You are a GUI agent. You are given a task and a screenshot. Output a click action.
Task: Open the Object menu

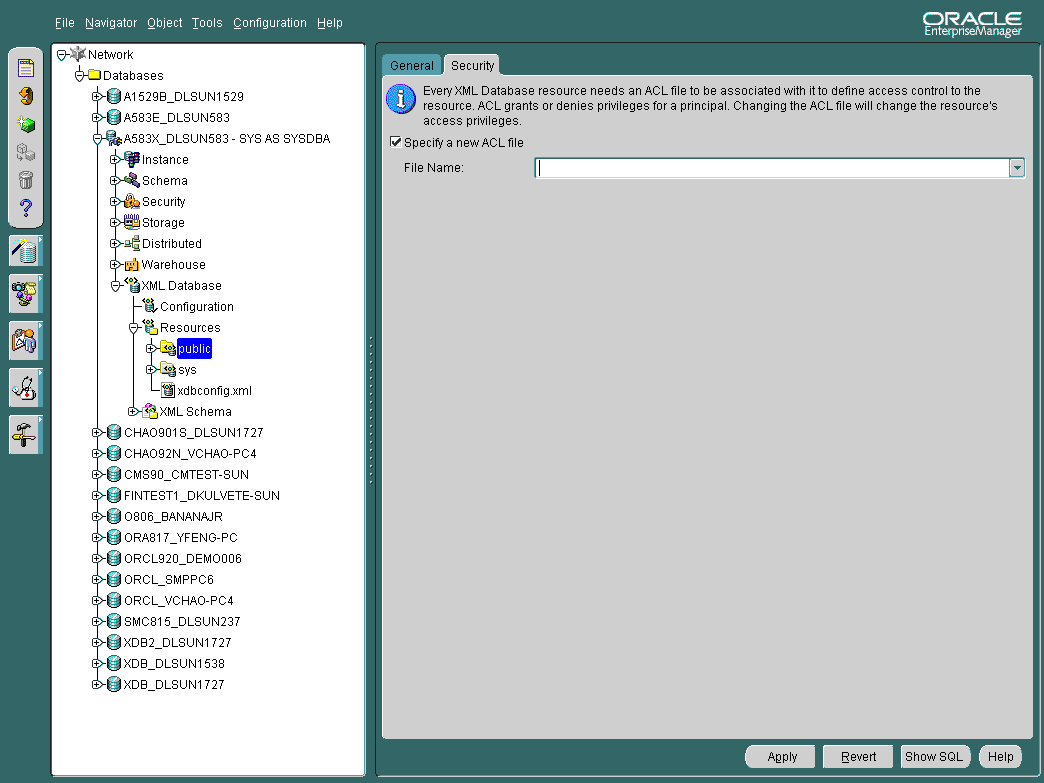point(164,22)
